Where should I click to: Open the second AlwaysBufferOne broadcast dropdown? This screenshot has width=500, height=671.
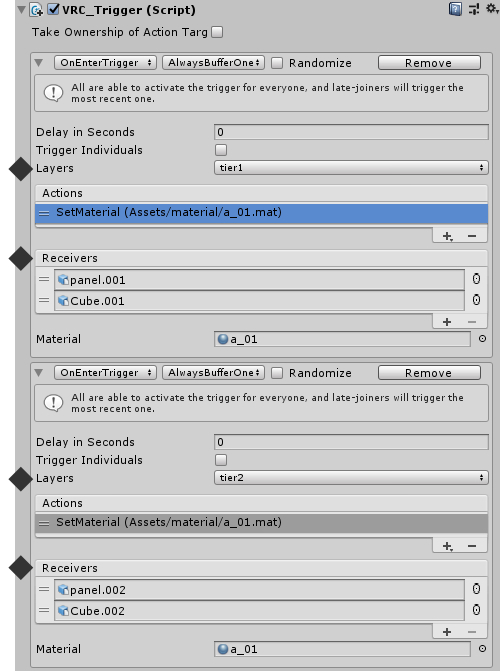tap(213, 373)
